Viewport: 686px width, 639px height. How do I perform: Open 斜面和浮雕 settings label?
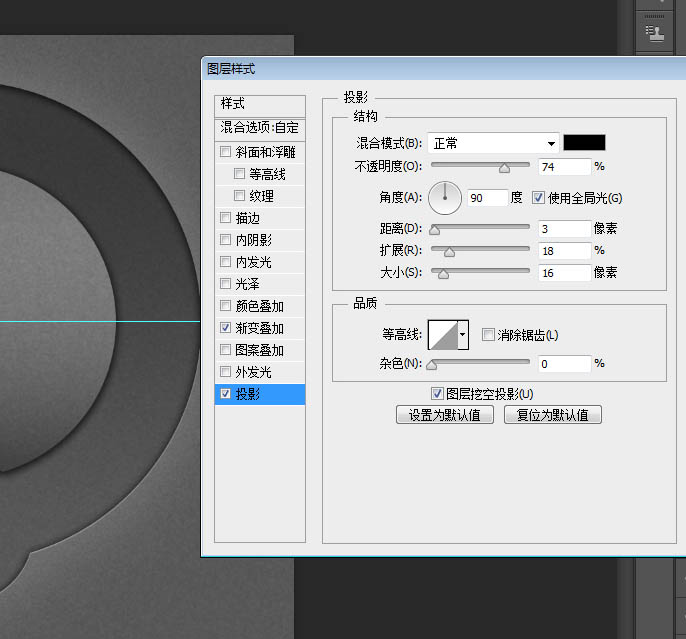[266, 152]
